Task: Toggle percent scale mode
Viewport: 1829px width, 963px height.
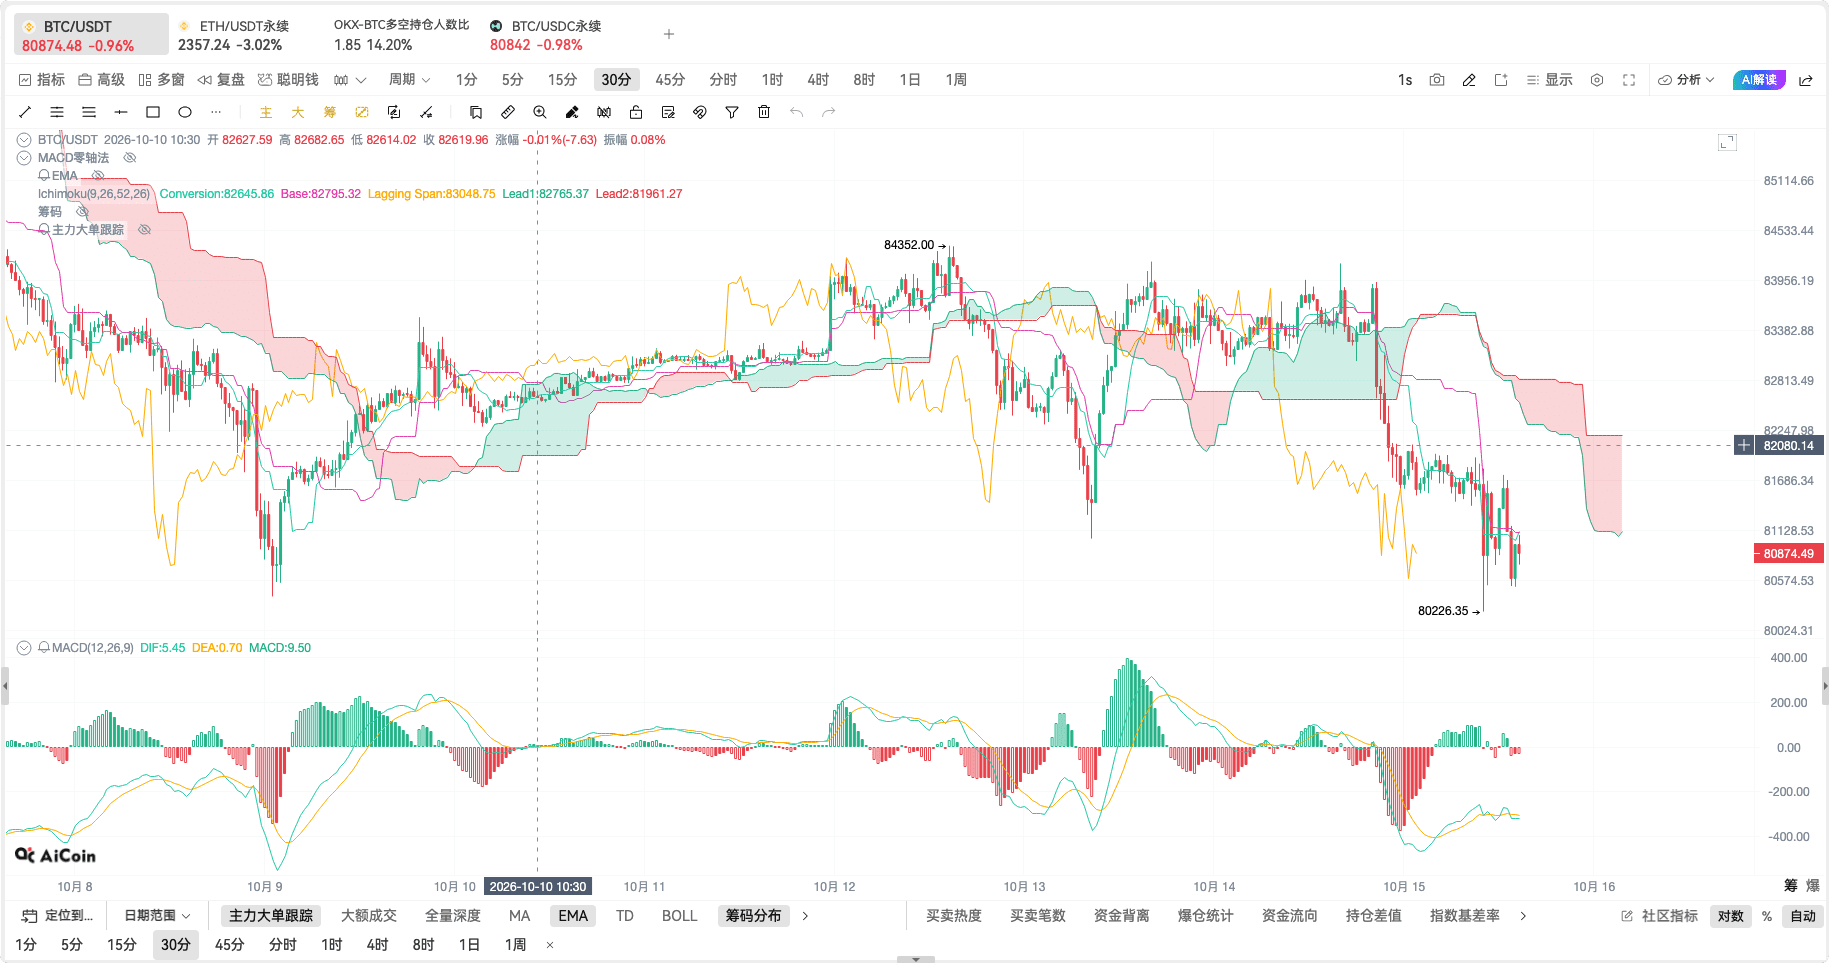Action: point(1767,916)
